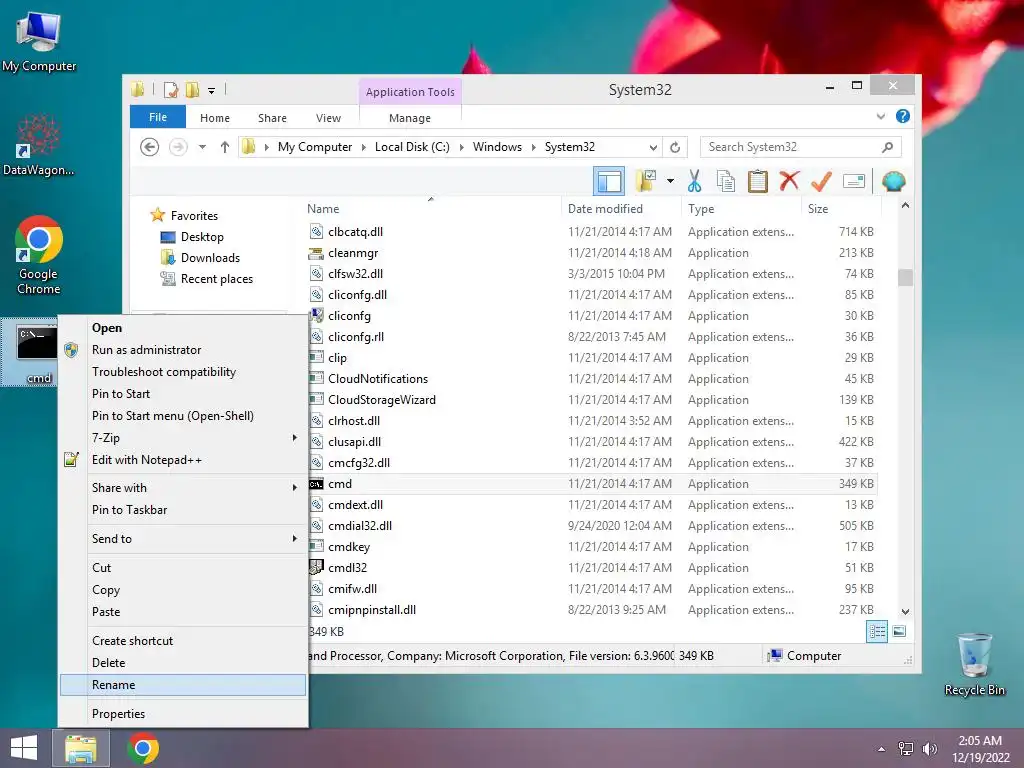Switch to the View ribbon tab

pos(328,118)
